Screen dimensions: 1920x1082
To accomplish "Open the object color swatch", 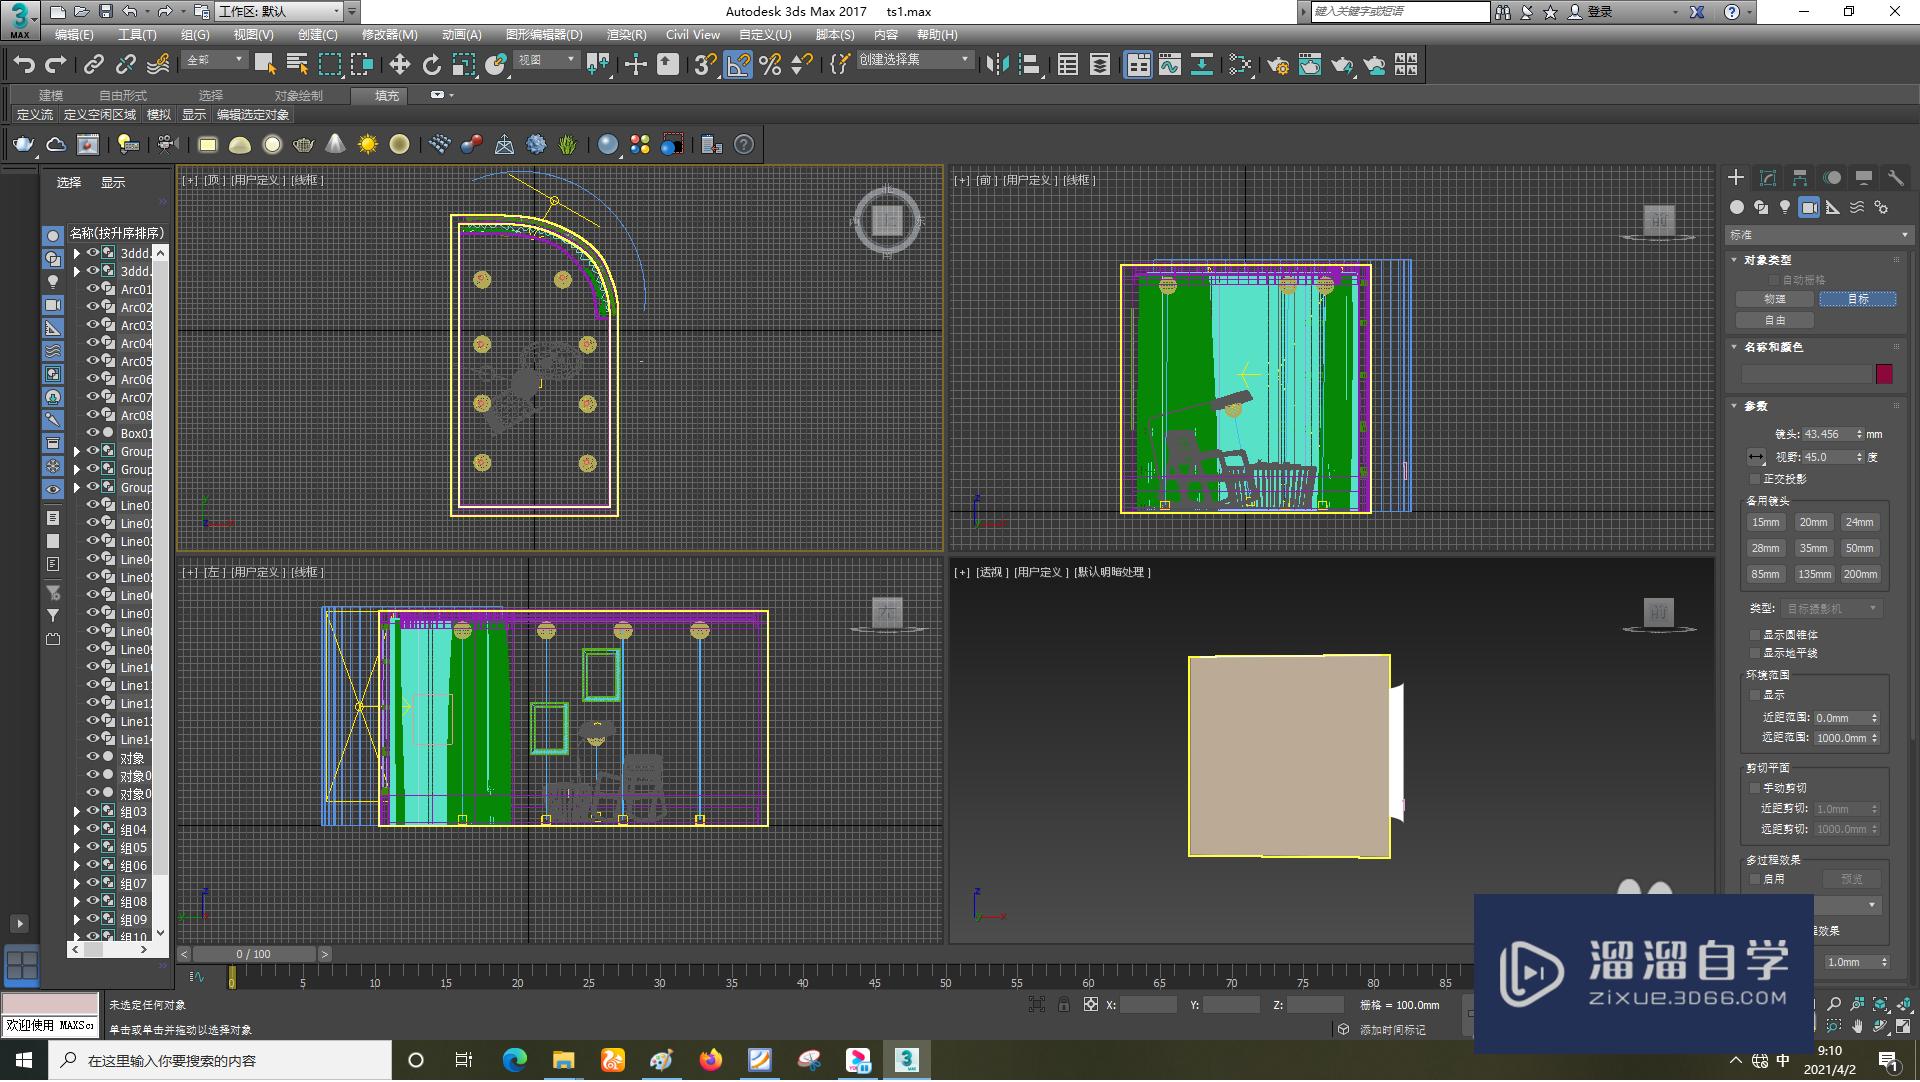I will pyautogui.click(x=1884, y=374).
